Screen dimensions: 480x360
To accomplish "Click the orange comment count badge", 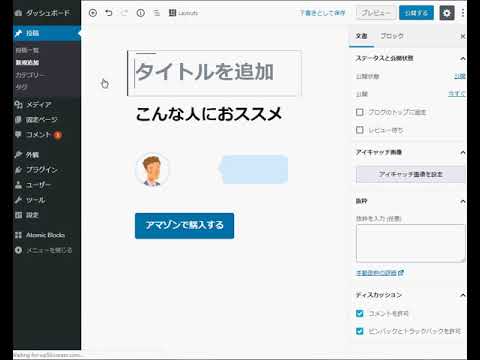I will point(58,135).
